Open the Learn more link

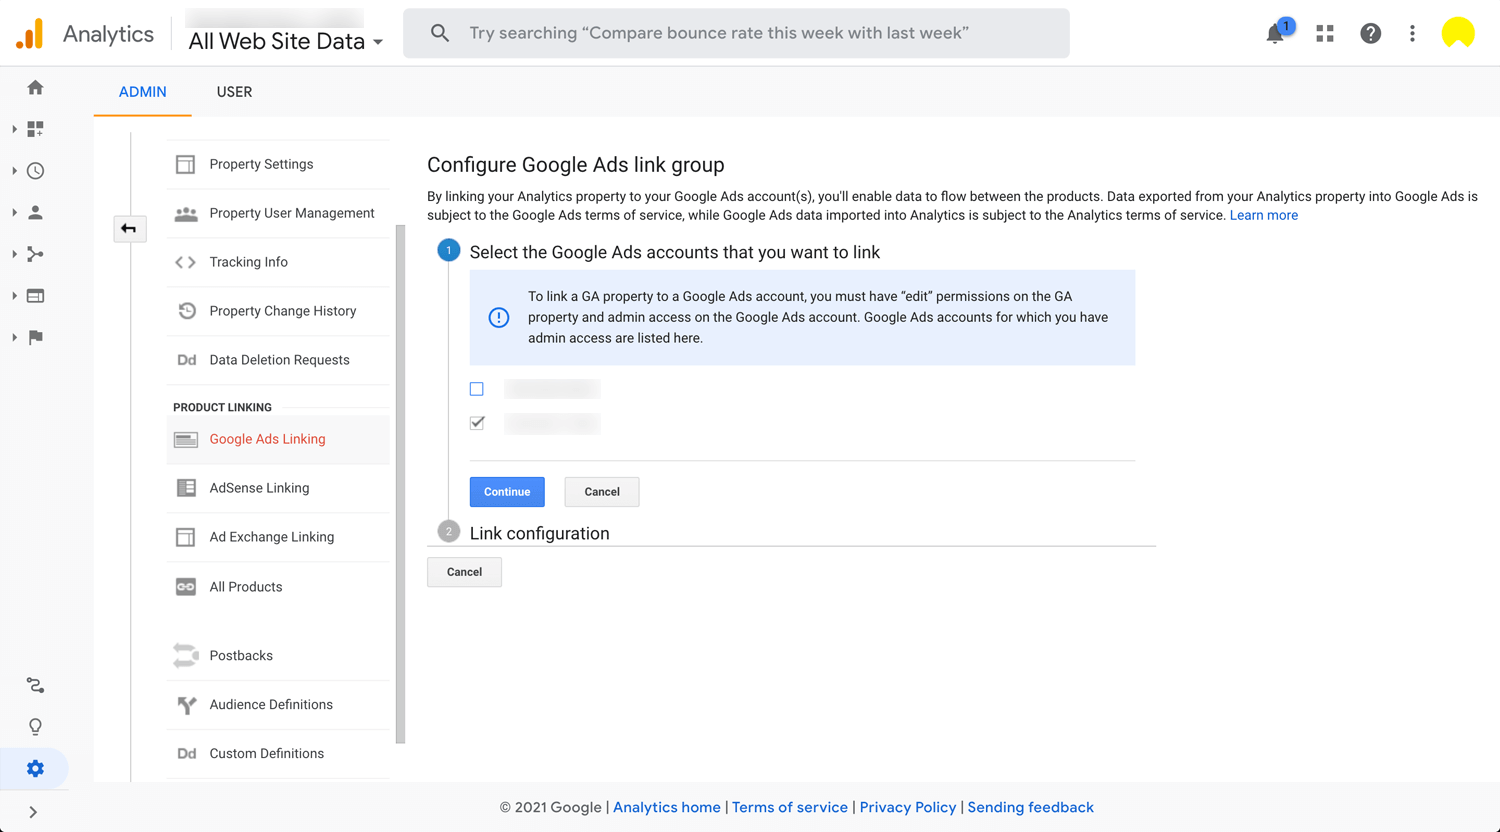(1264, 215)
